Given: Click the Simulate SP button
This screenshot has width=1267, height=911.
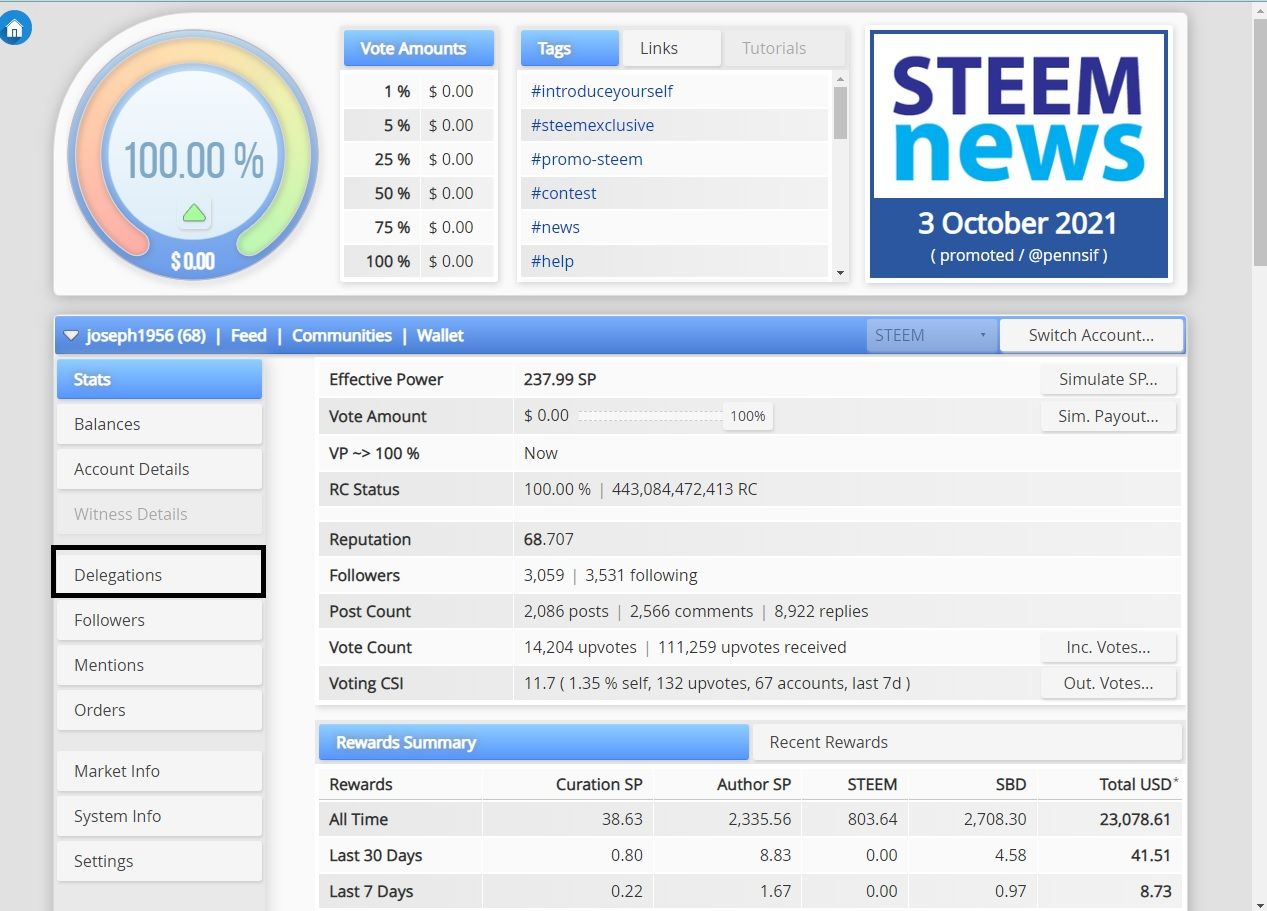Looking at the screenshot, I should click(1108, 379).
